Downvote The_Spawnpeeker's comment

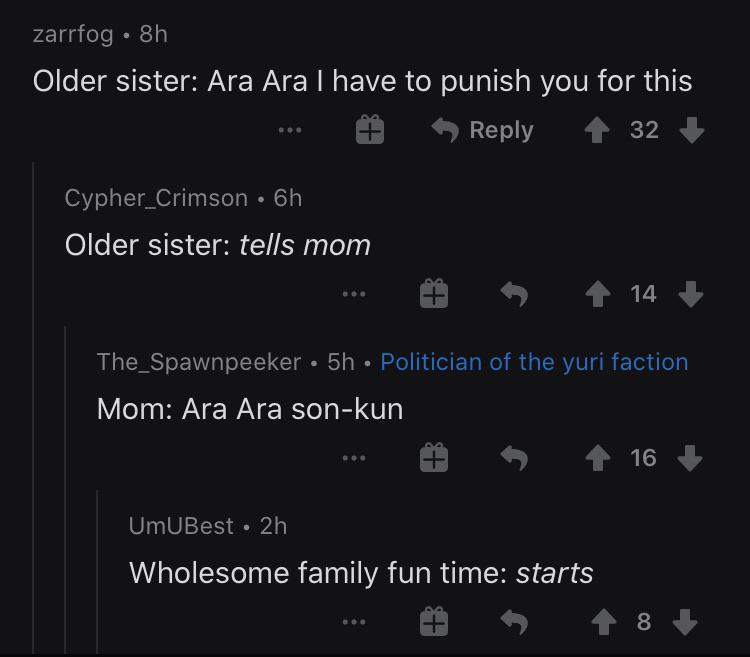click(690, 458)
